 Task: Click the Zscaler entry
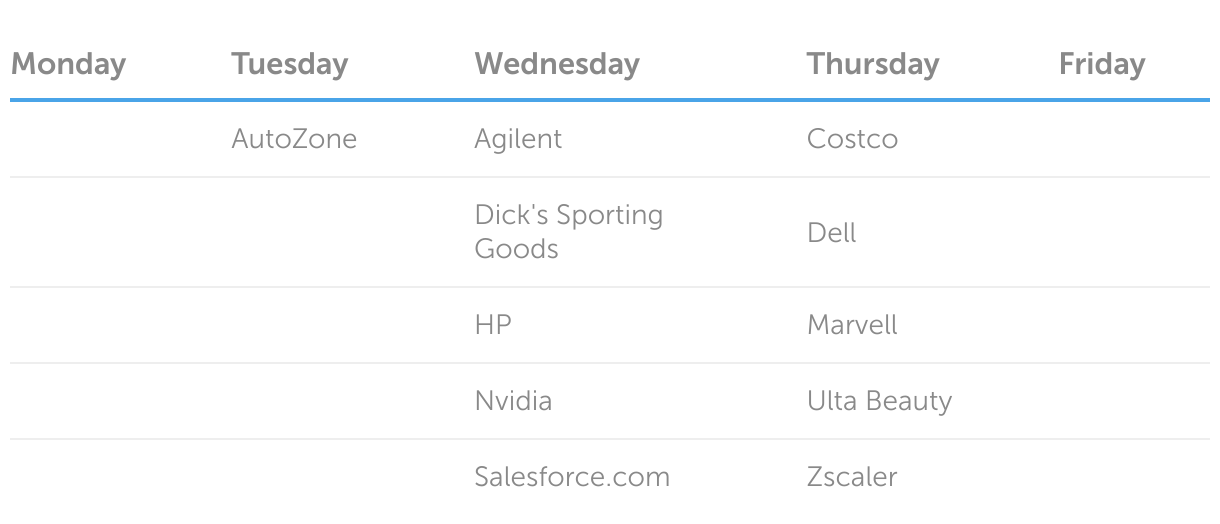[x=852, y=477]
